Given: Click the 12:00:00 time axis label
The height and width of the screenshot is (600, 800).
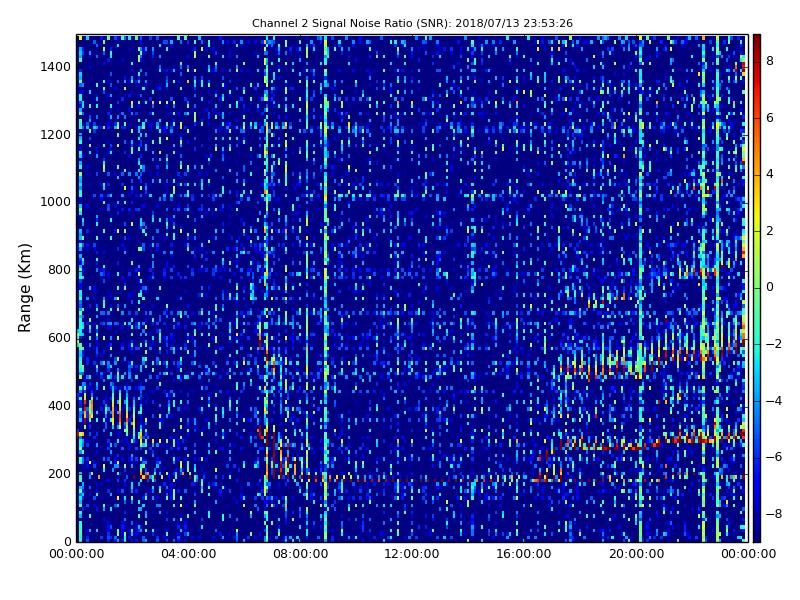Looking at the screenshot, I should coord(412,554).
